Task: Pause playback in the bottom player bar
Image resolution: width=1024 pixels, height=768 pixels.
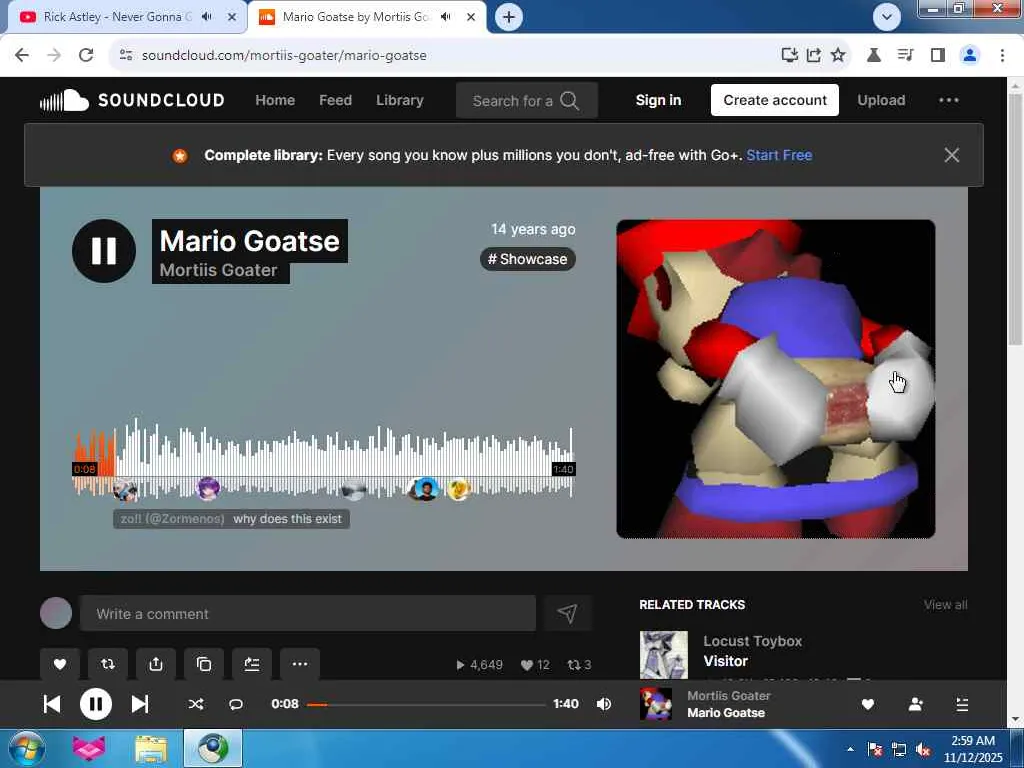Action: point(95,704)
